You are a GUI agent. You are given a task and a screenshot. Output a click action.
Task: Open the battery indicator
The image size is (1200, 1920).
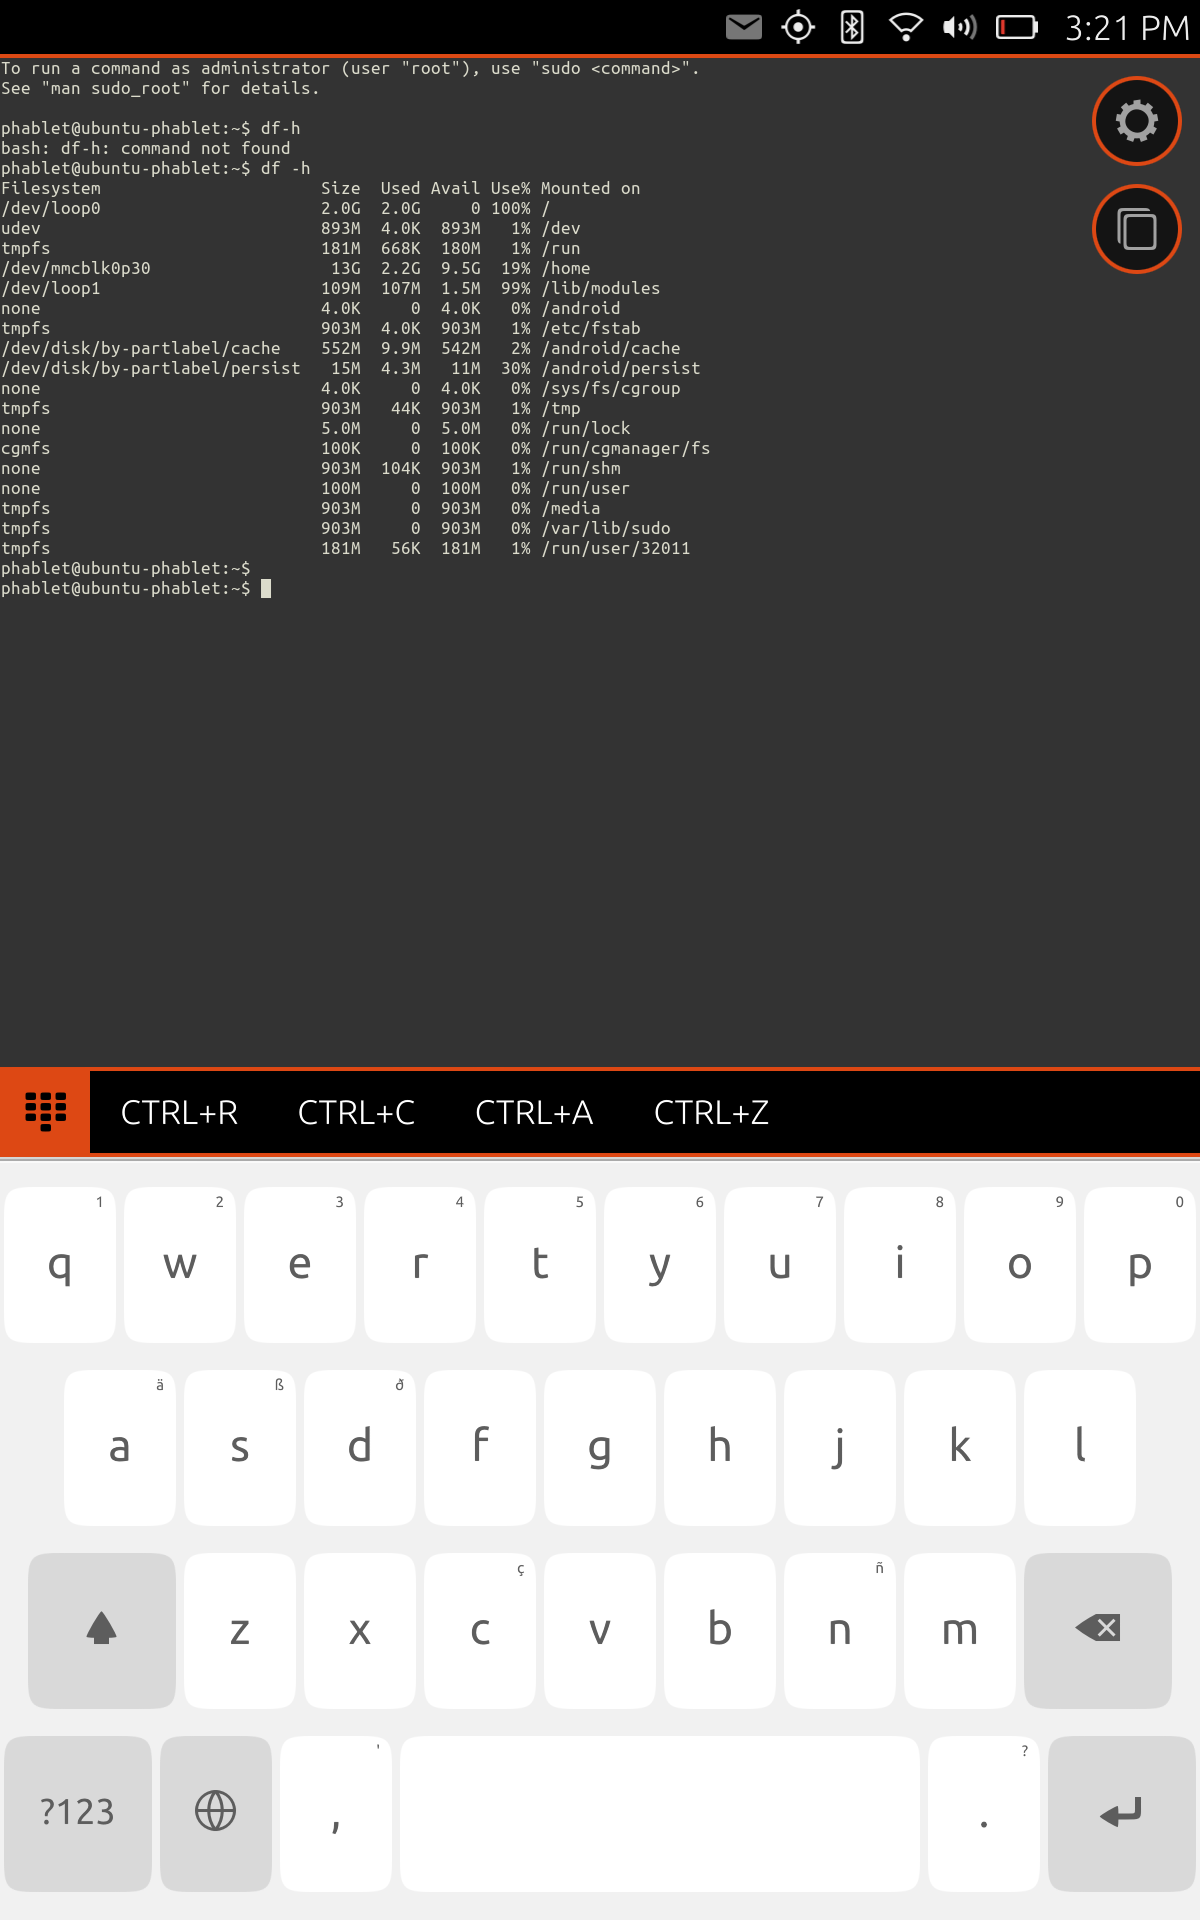pos(1017,27)
